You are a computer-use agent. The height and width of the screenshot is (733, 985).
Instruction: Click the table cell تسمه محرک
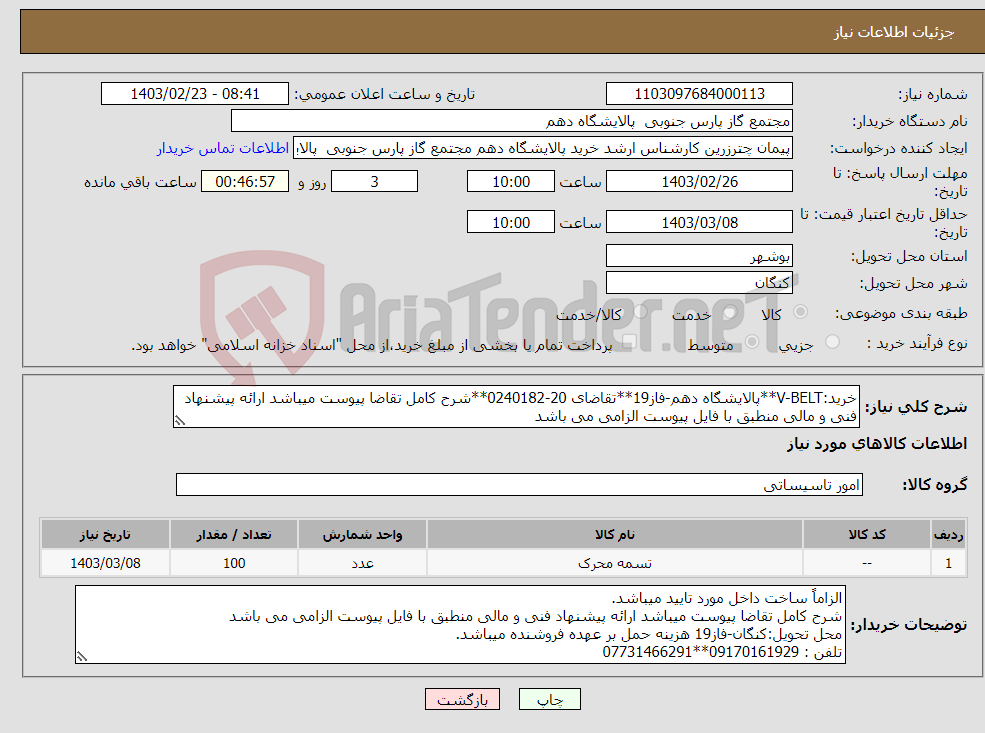615,563
